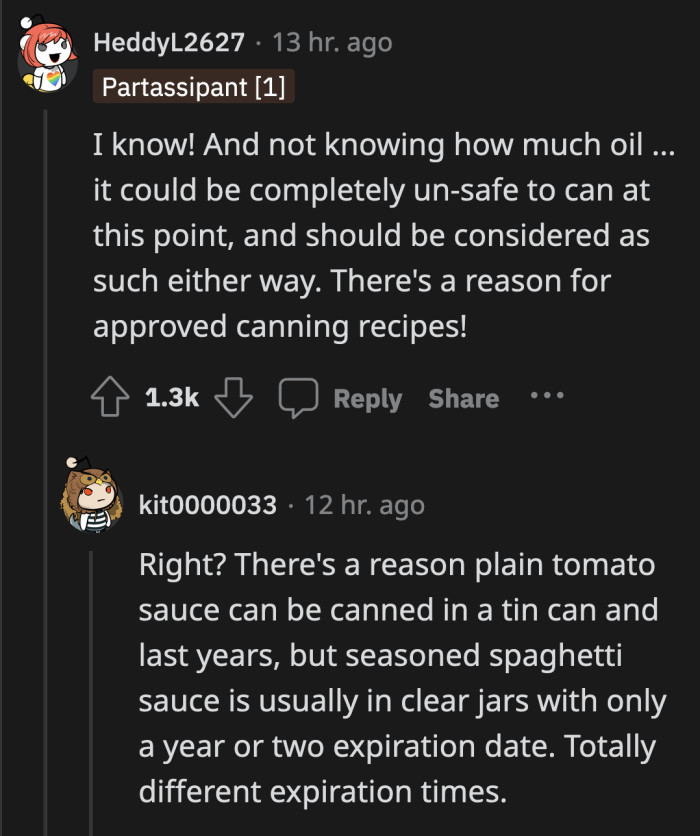Open the comment overflow menu (three dots)
700x836 pixels.
pos(547,397)
